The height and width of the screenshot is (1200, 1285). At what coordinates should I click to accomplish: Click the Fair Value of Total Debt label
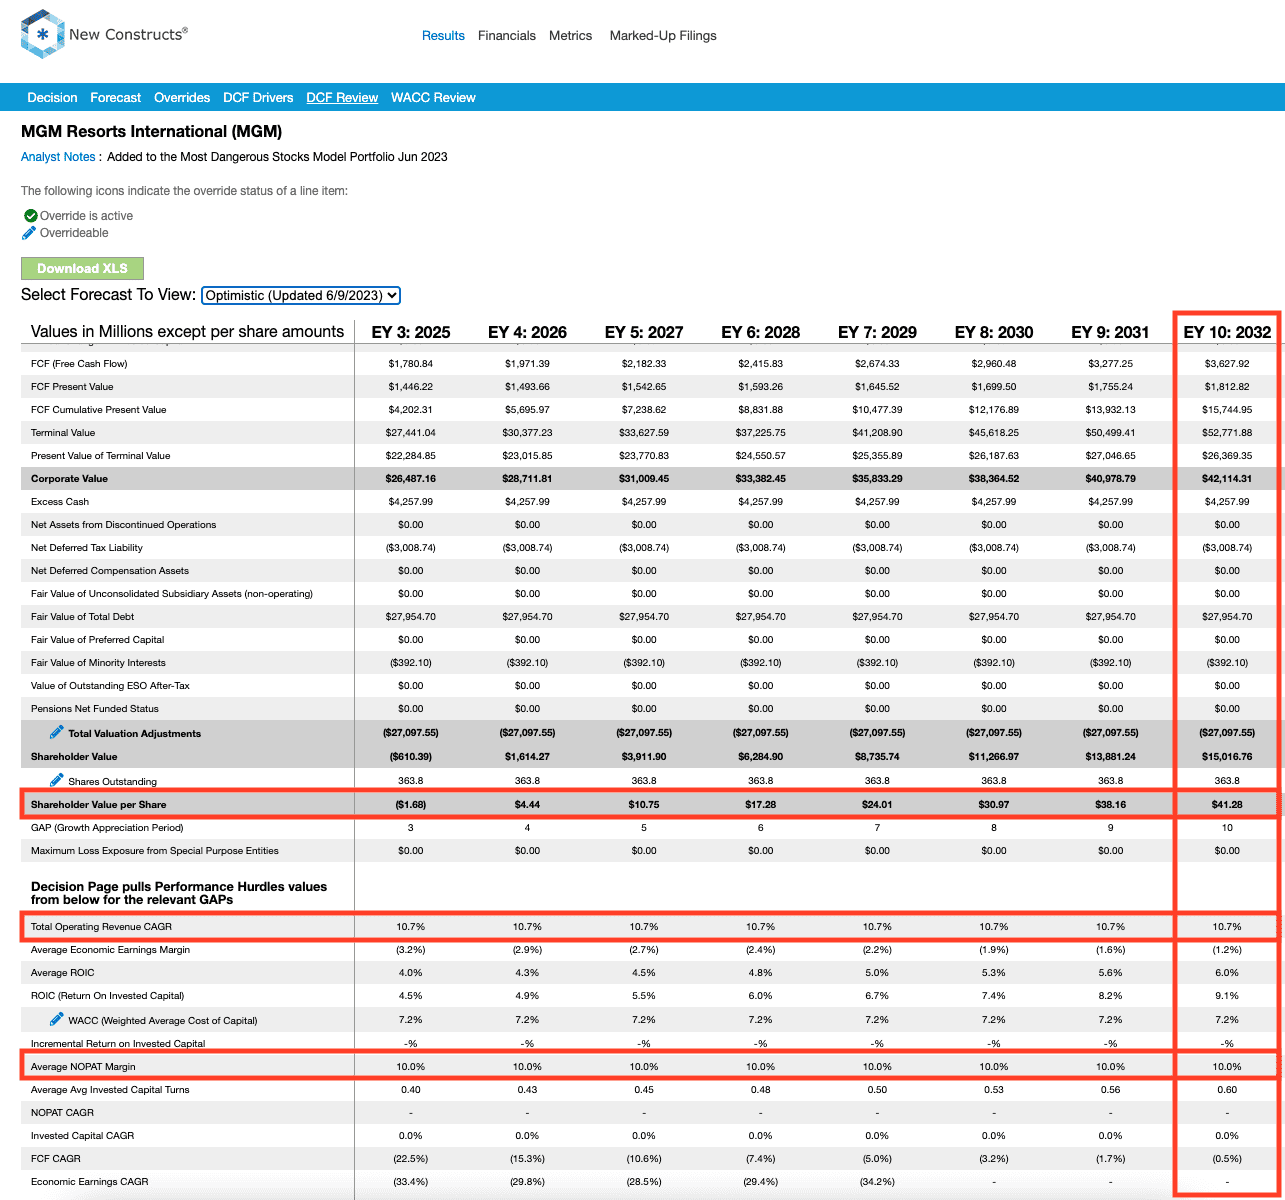tap(83, 616)
